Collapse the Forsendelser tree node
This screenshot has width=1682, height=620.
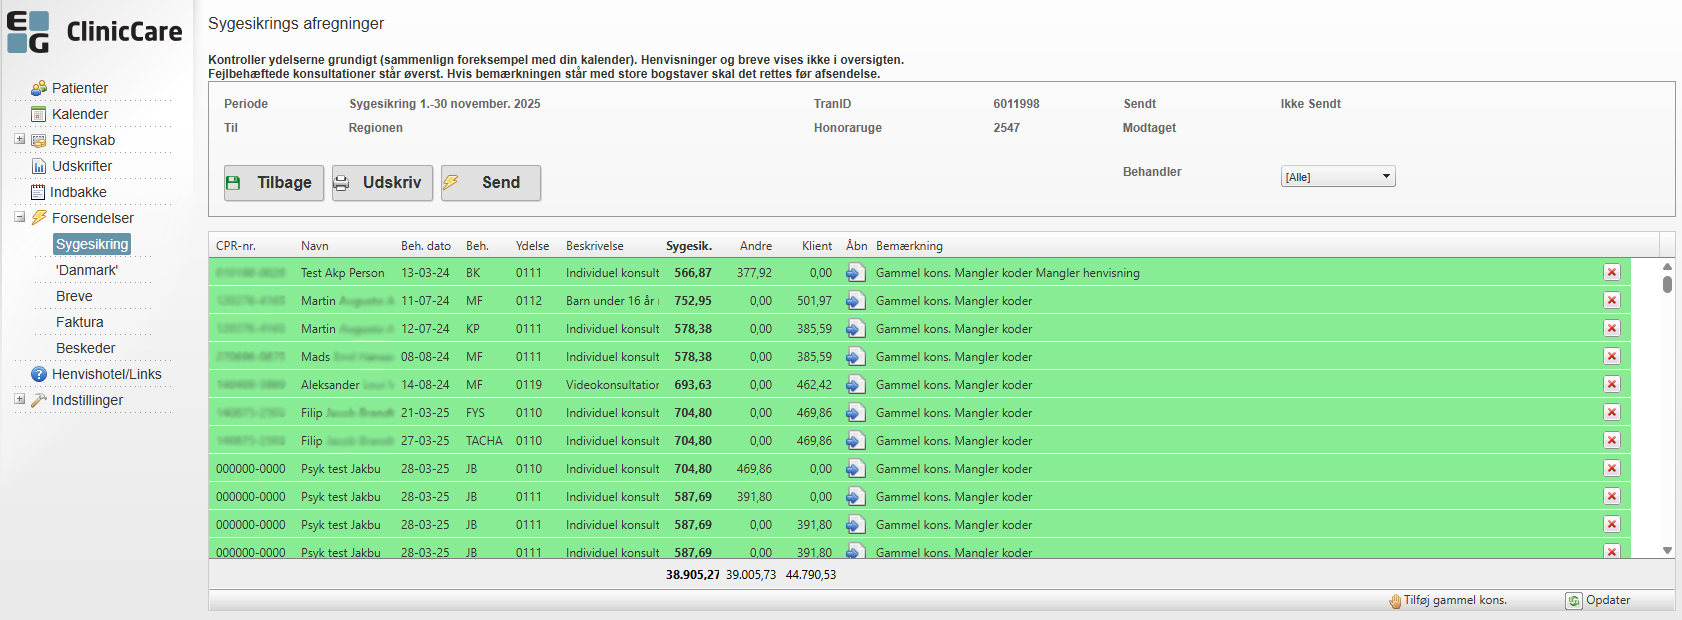(x=19, y=217)
